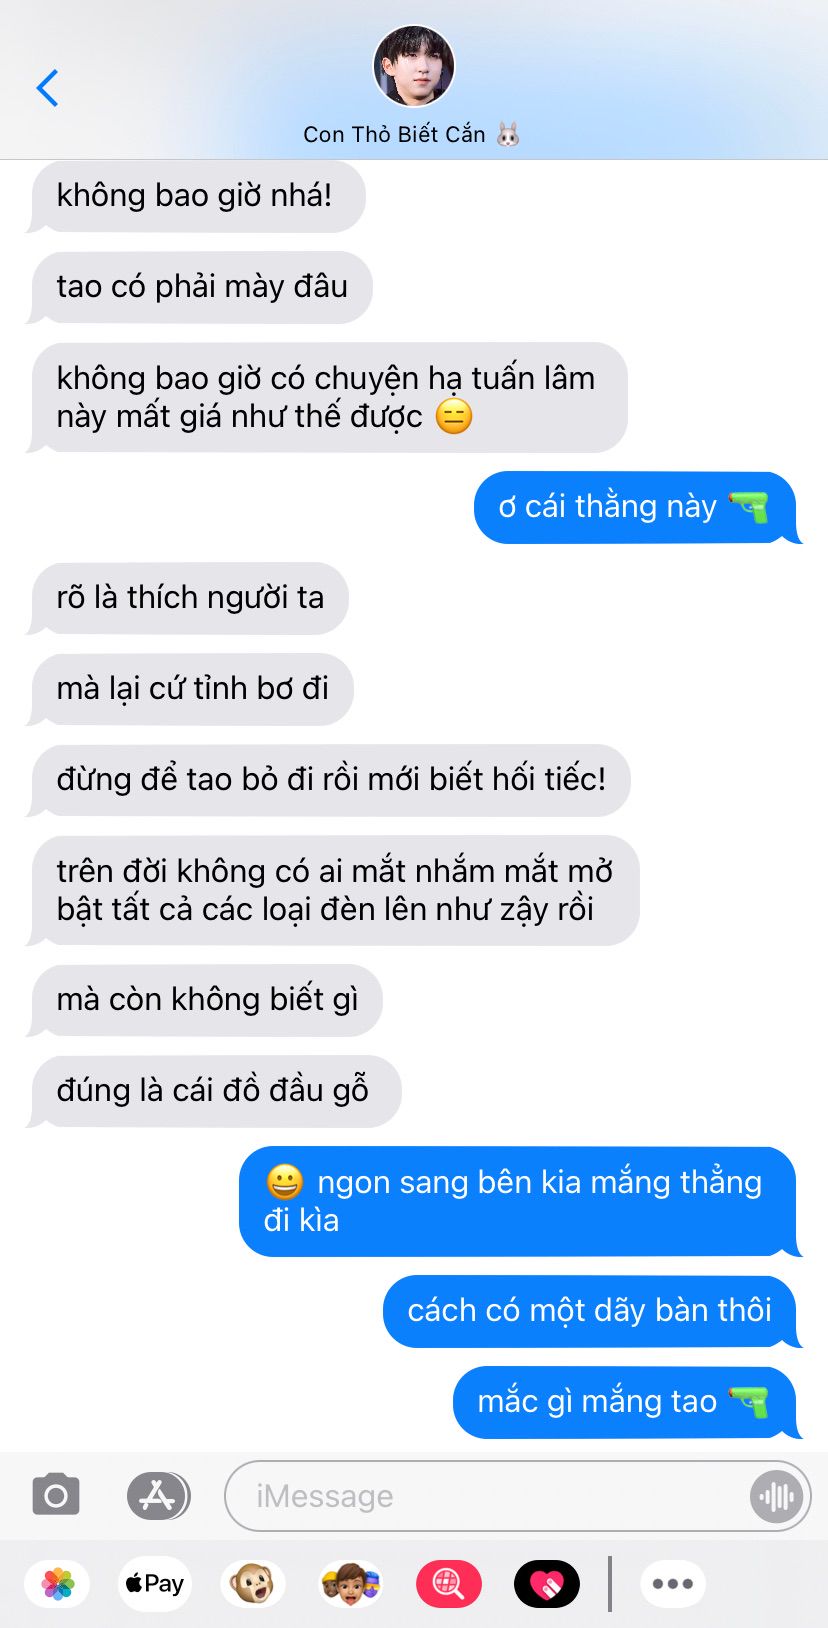Show more apps via three-dots icon
This screenshot has width=828, height=1628.
672,1584
